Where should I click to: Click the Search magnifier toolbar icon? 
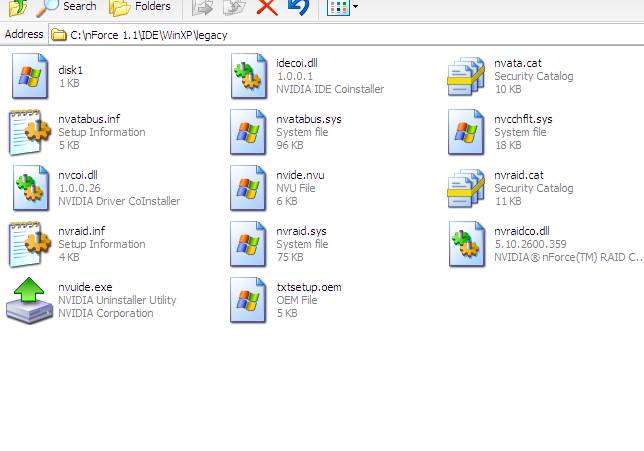click(47, 7)
